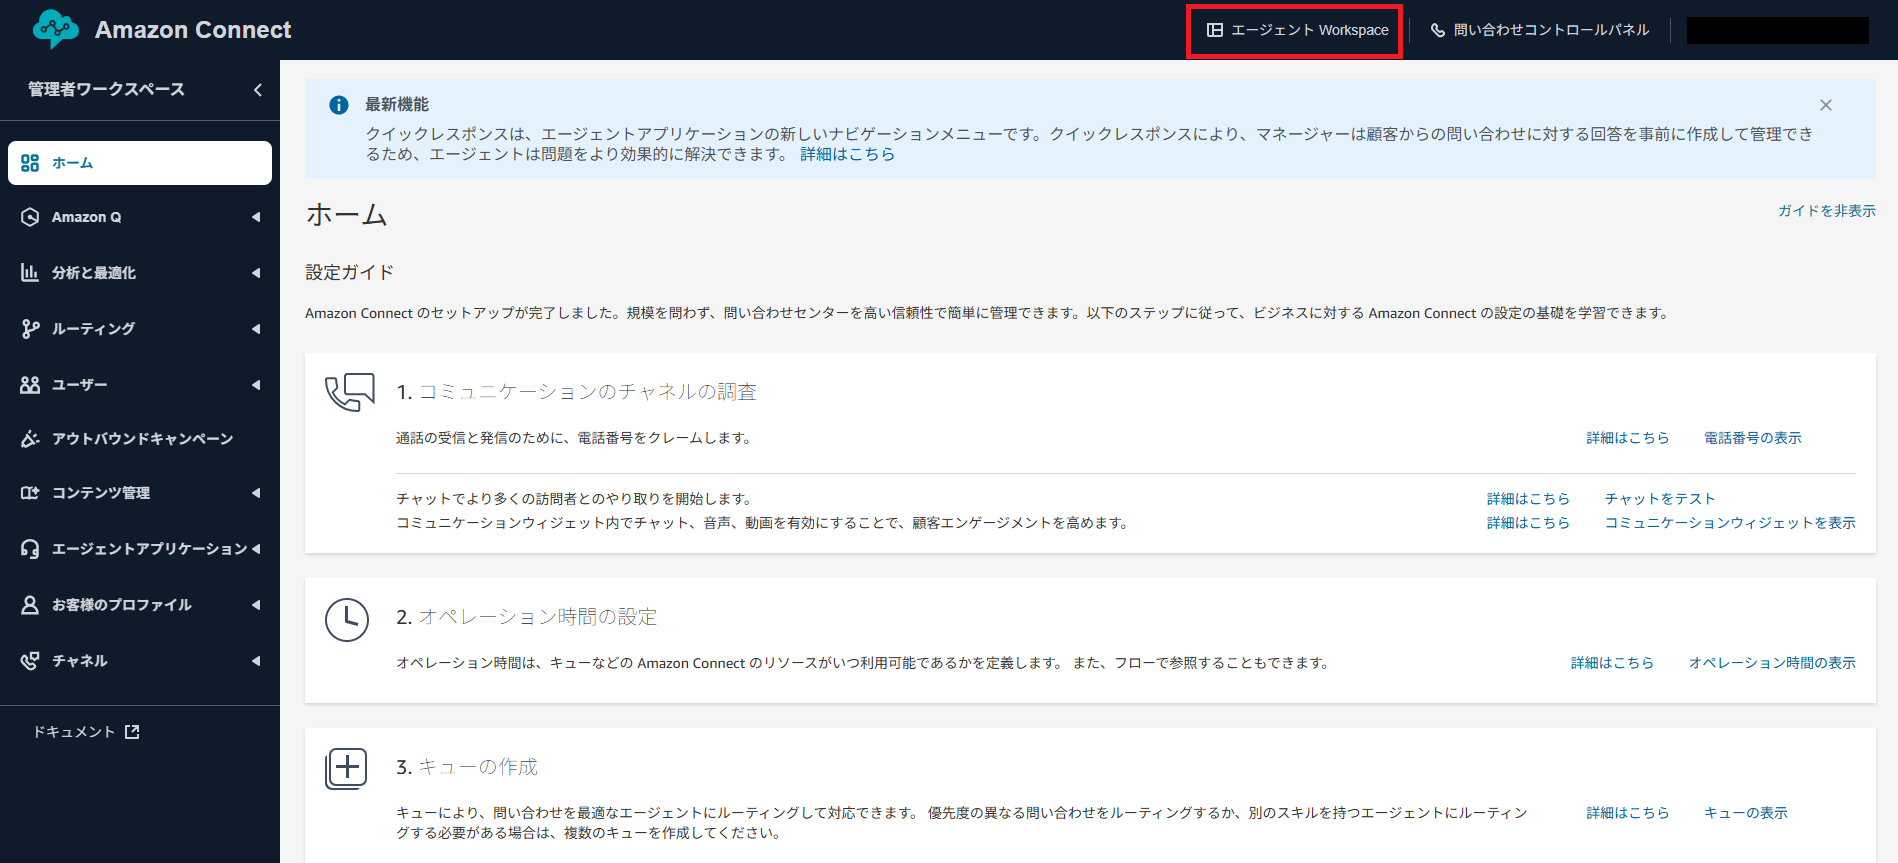Click the ユーザー people icon
Image resolution: width=1898 pixels, height=863 pixels.
click(30, 385)
